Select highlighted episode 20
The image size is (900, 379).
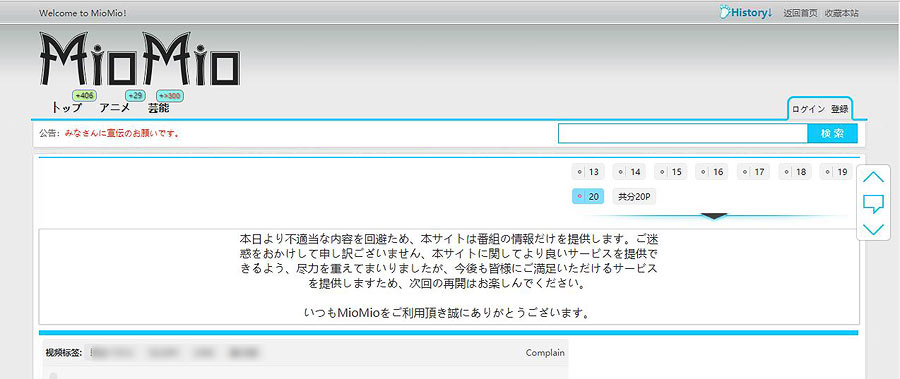[x=588, y=196]
